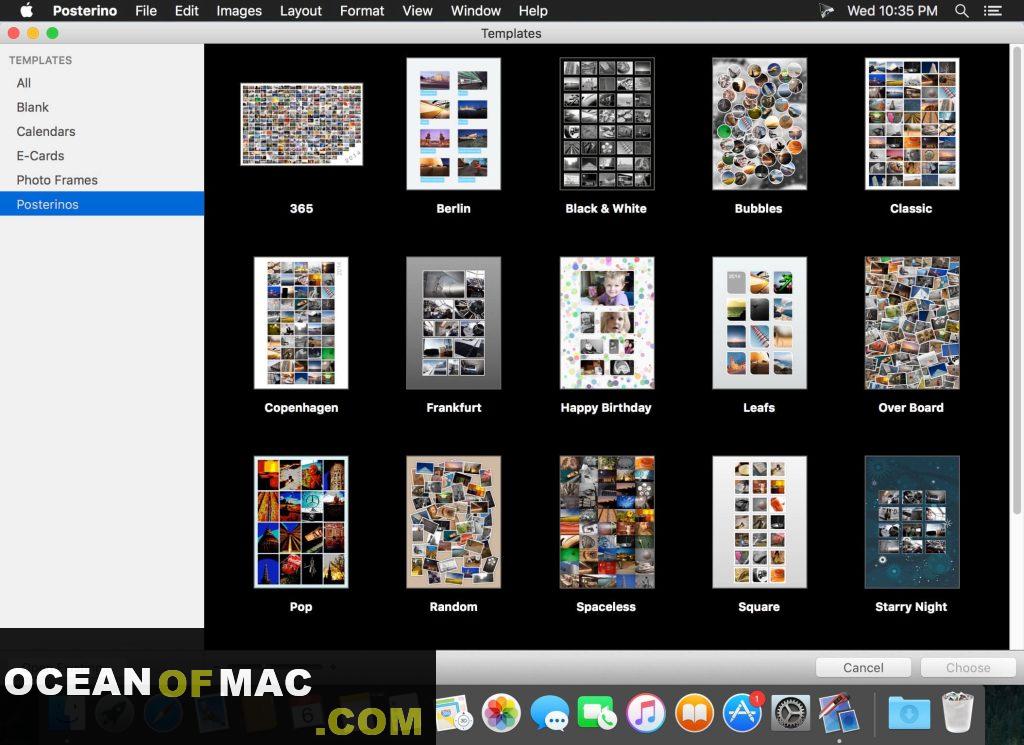The image size is (1024, 745).
Task: Click the Choose button
Action: click(968, 667)
